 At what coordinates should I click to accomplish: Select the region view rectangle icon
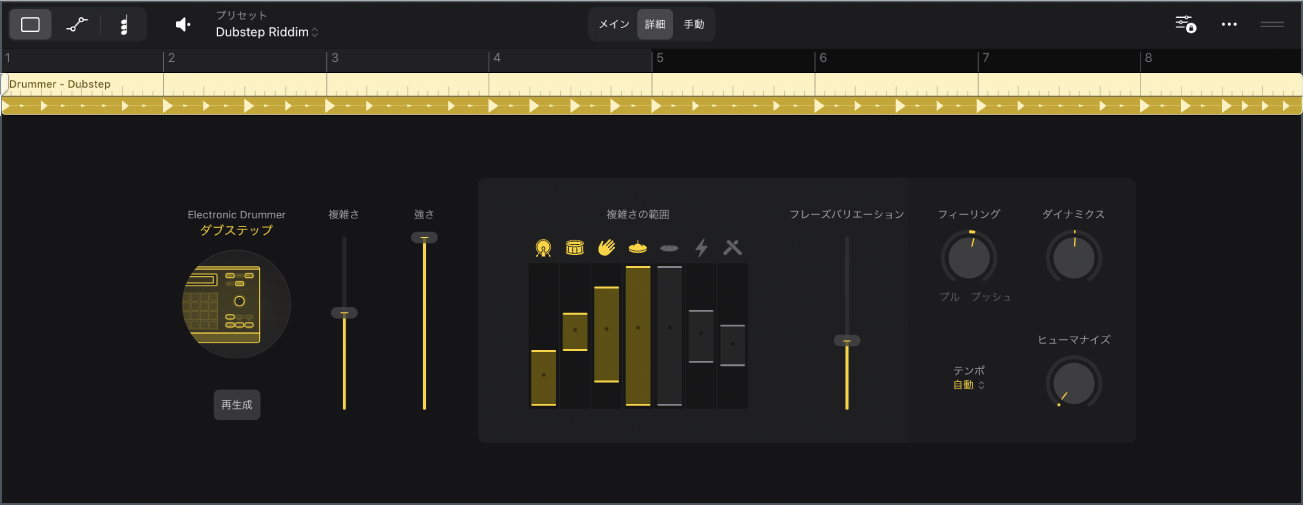(x=31, y=25)
